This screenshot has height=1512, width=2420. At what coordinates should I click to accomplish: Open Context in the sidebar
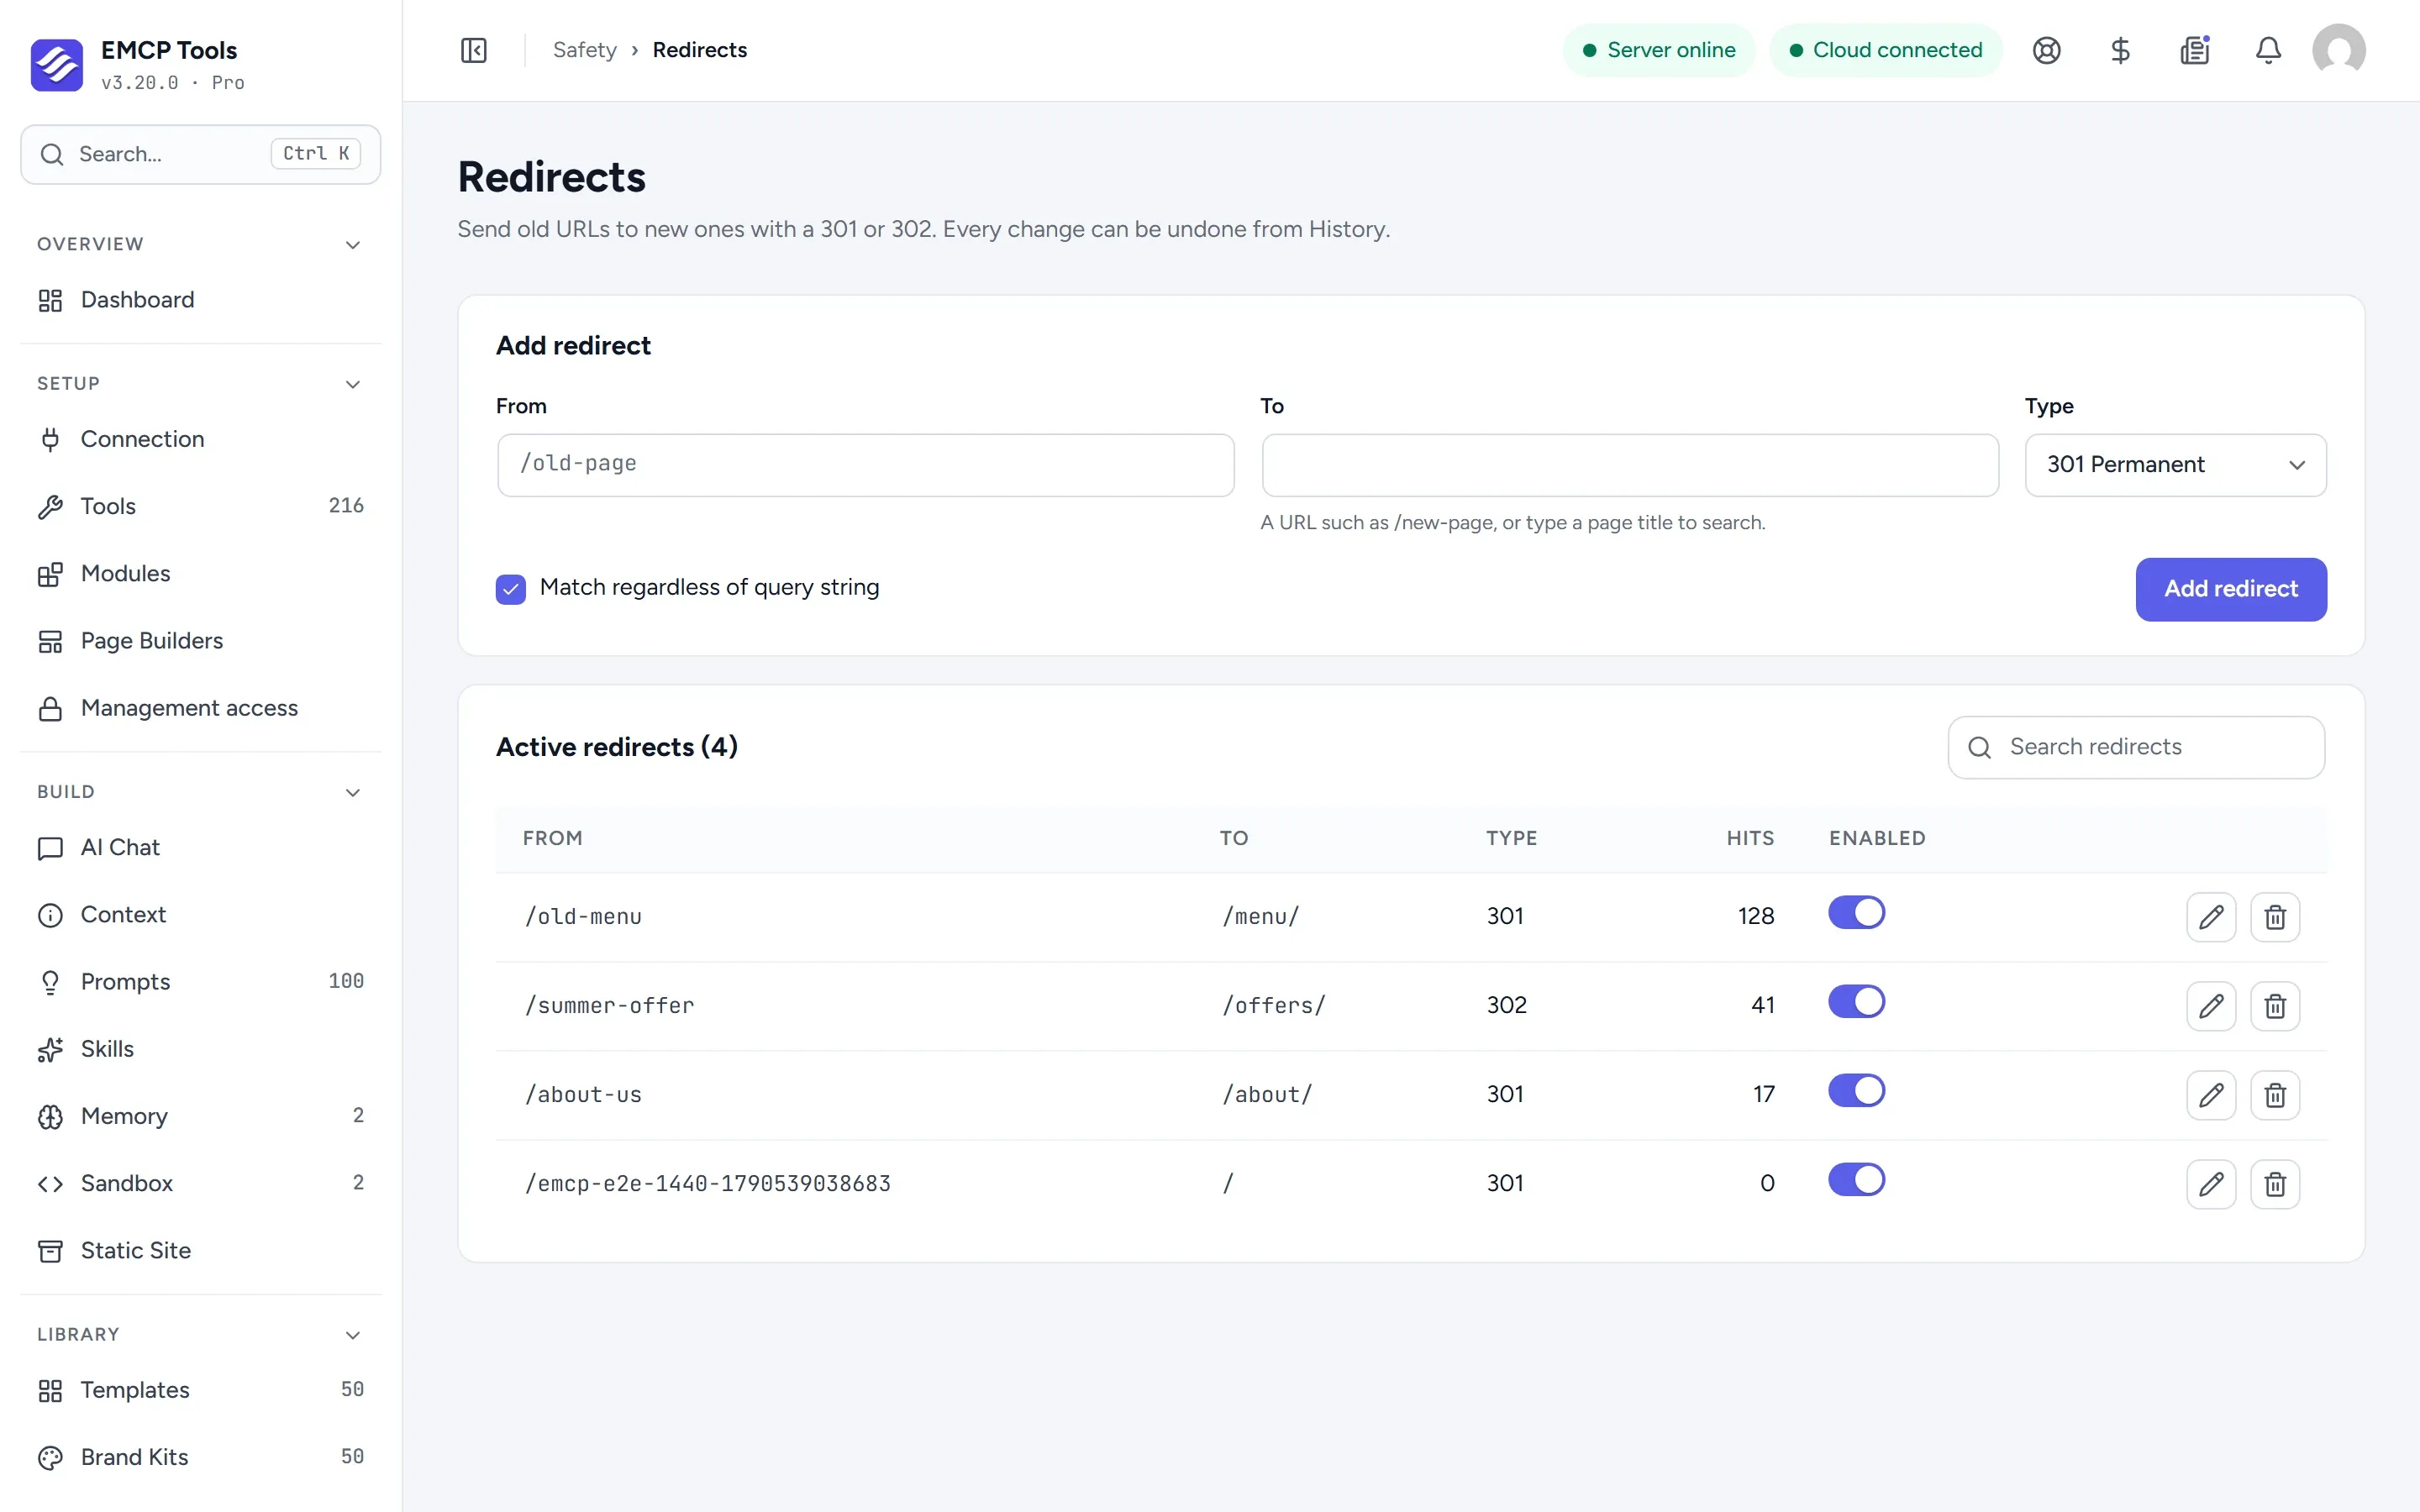click(200, 914)
